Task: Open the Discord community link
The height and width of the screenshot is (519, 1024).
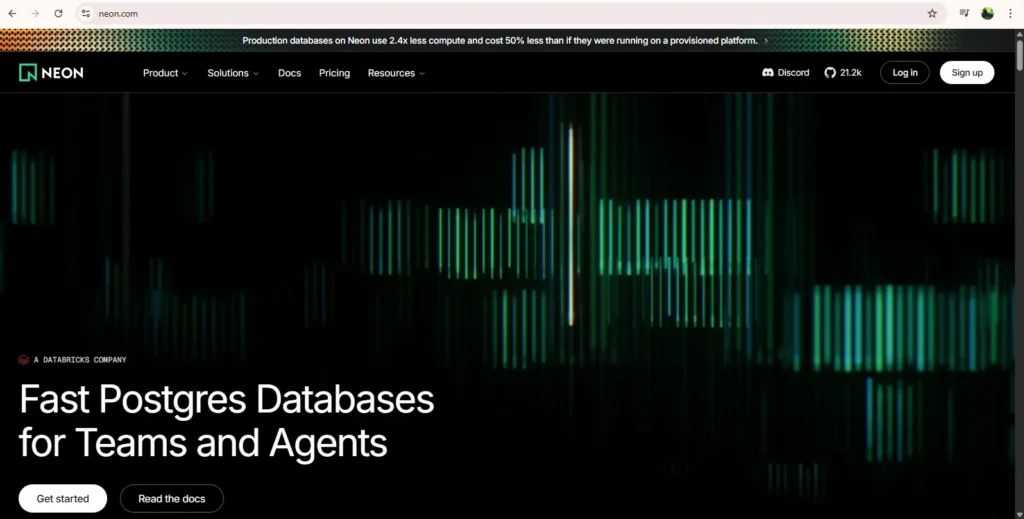Action: coord(785,73)
